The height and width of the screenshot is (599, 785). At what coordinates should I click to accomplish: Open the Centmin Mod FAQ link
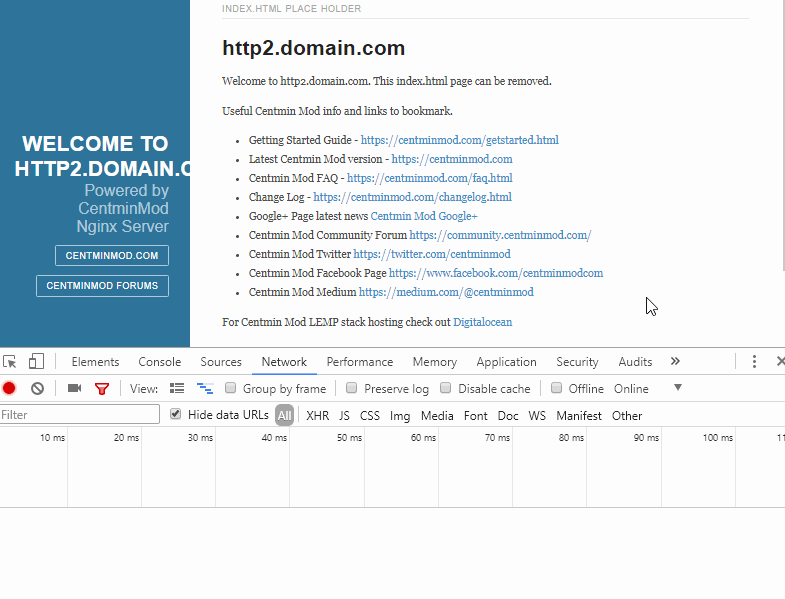[x=430, y=178]
